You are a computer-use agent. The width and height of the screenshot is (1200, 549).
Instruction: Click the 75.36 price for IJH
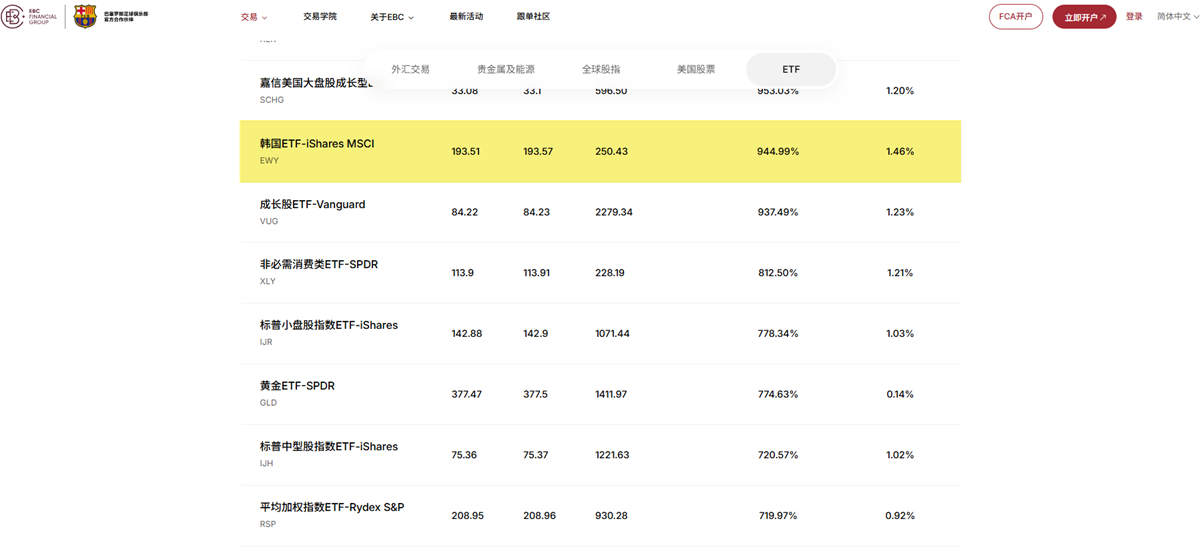tap(464, 455)
